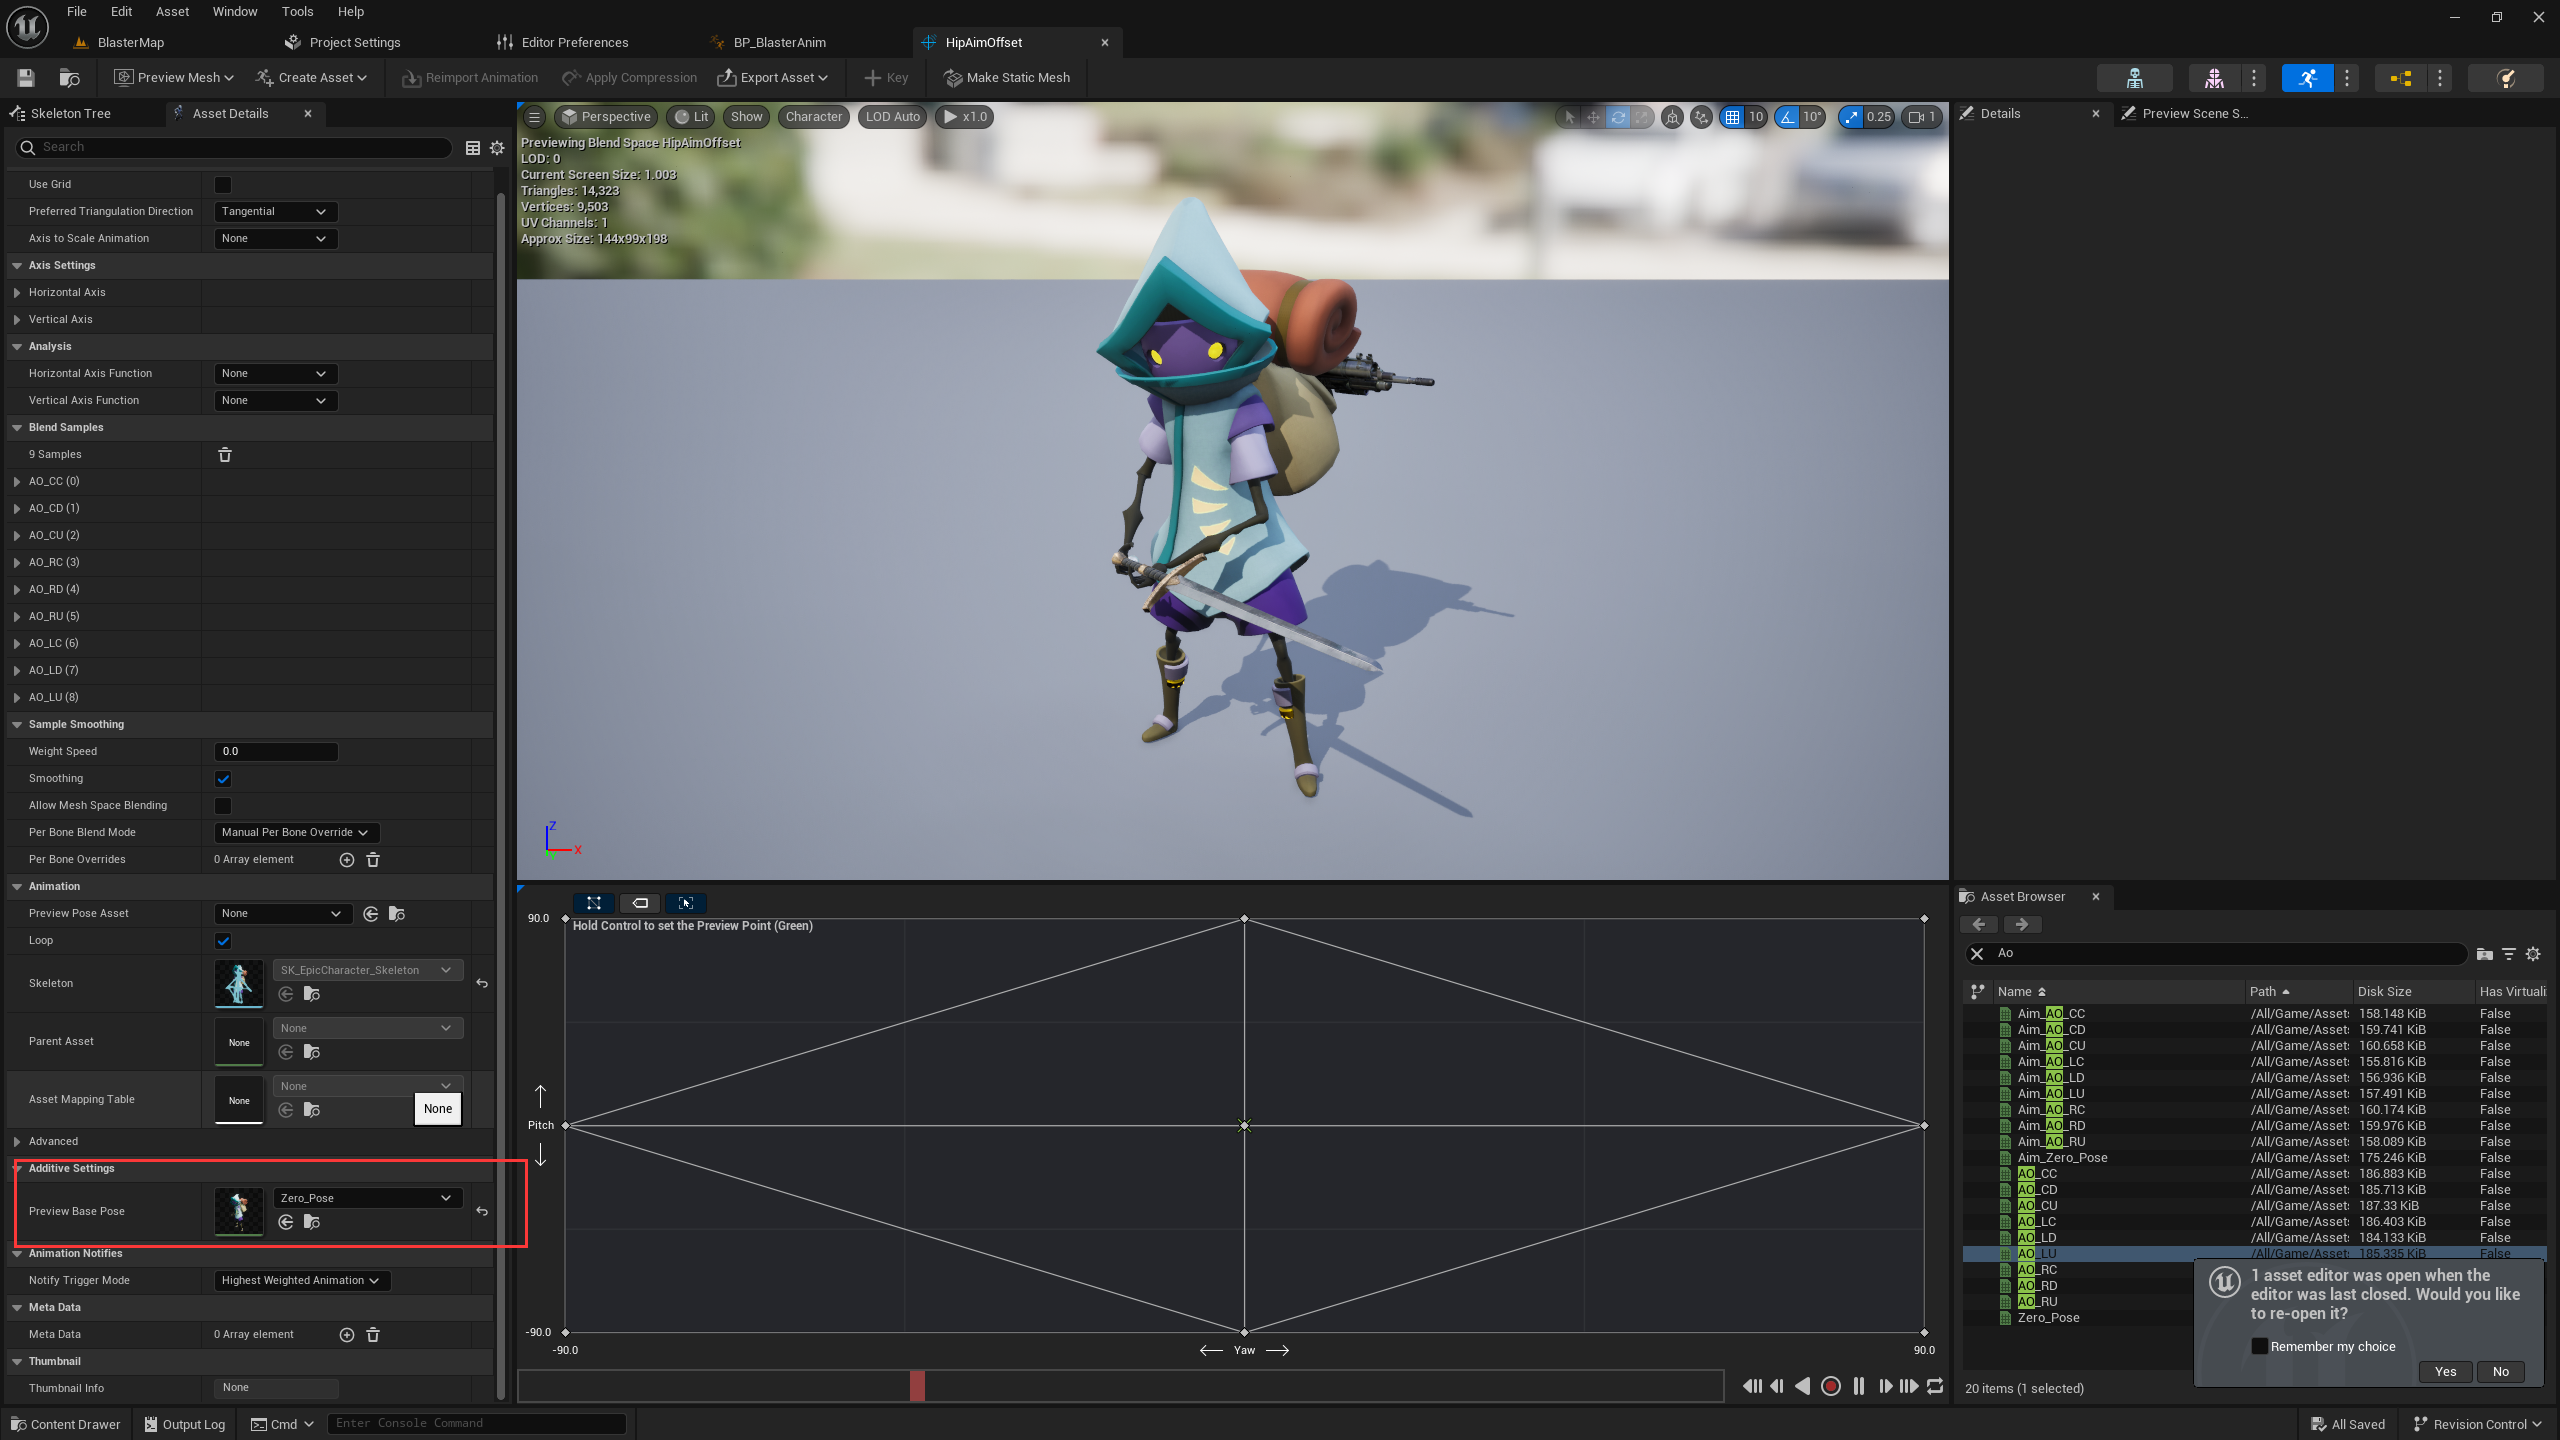Delete all blend samples trash icon

click(225, 455)
